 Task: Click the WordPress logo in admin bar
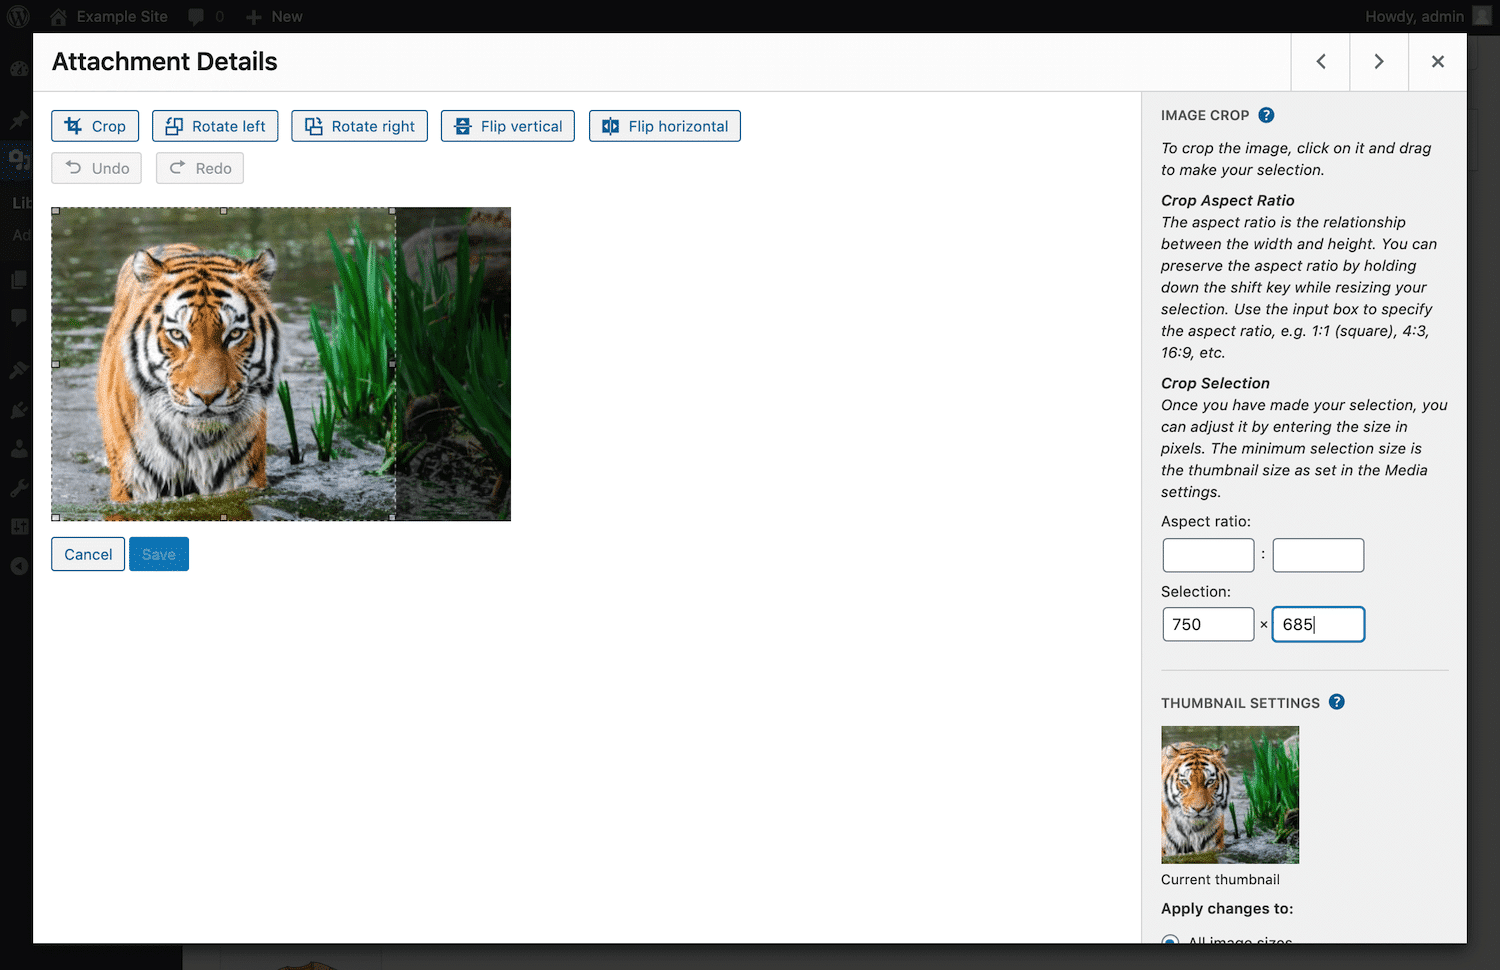click(x=16, y=16)
